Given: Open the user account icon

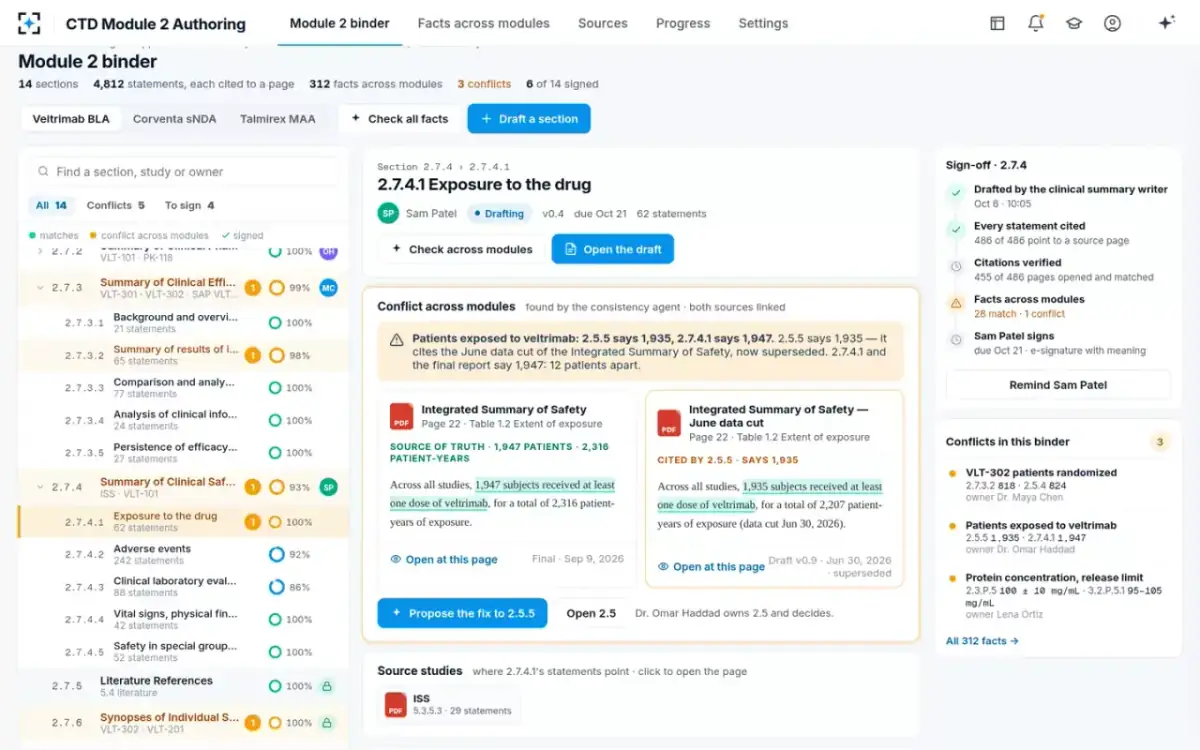Looking at the screenshot, I should point(1112,23).
